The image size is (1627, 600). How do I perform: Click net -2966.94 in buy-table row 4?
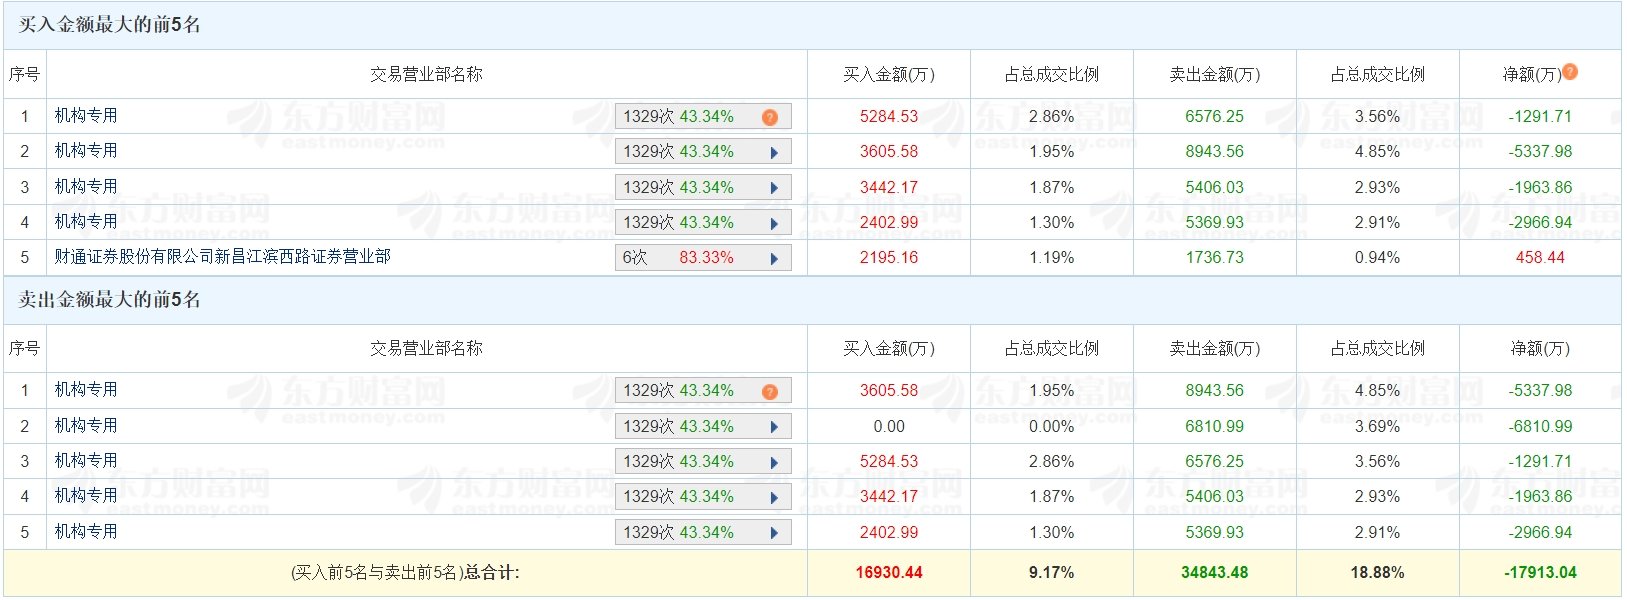1540,223
